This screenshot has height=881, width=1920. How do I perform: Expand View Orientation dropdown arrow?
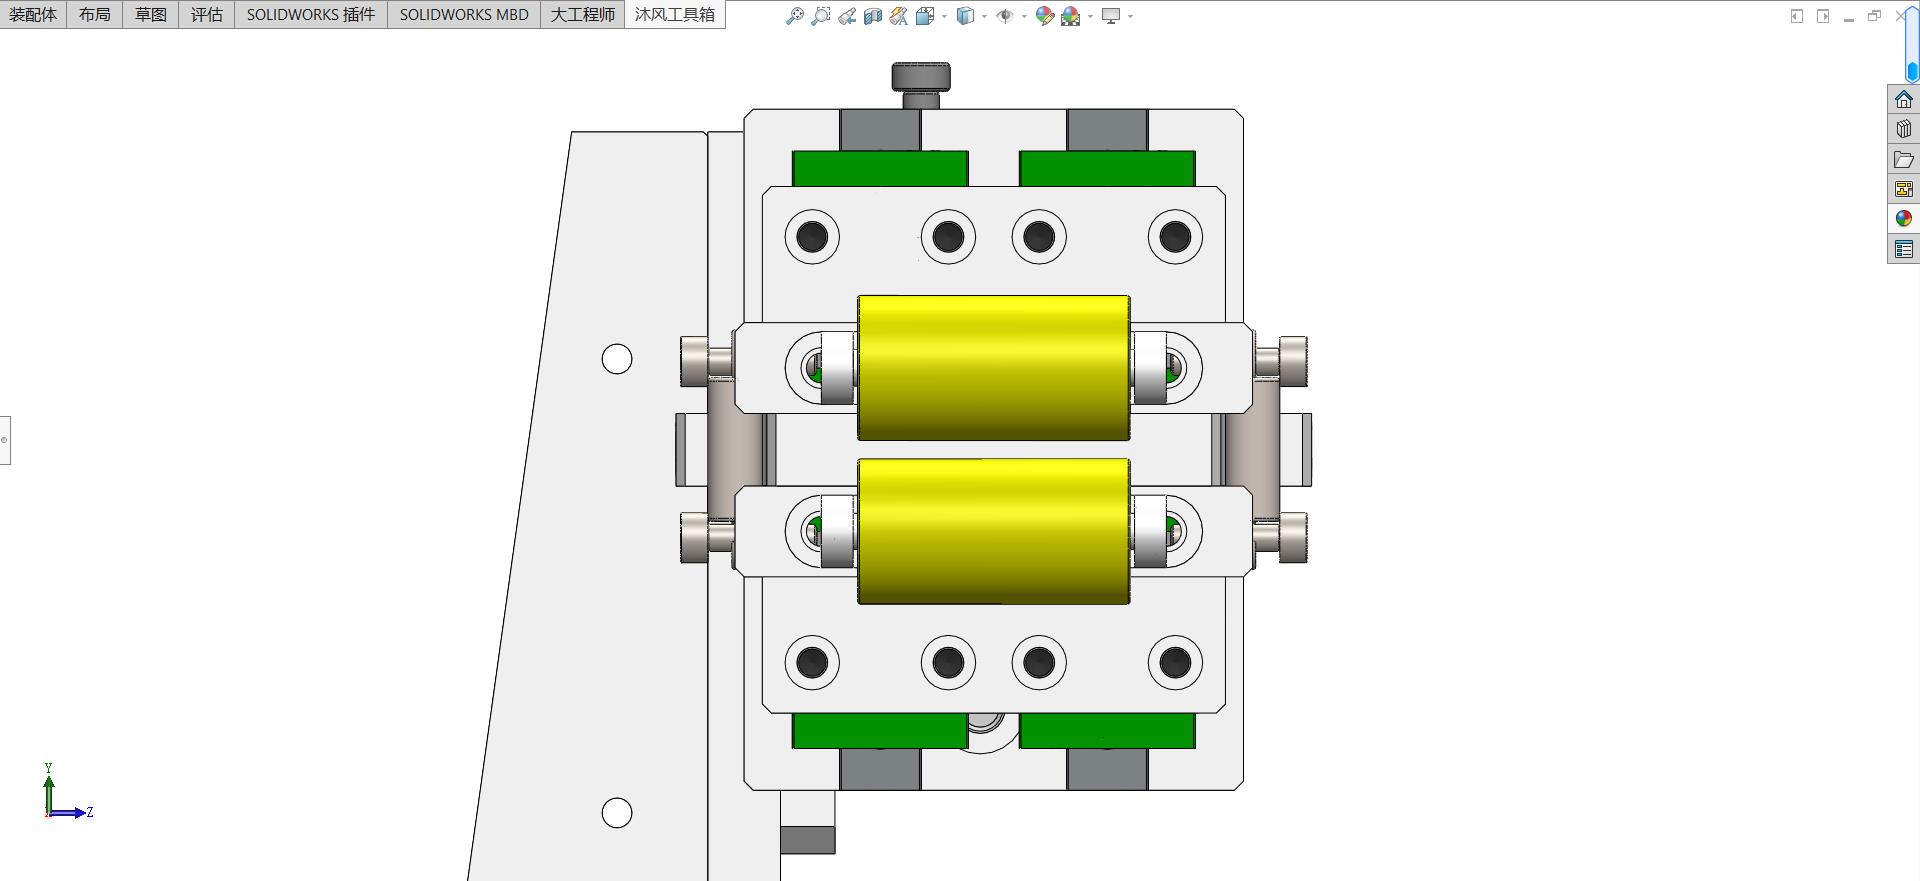pos(944,16)
